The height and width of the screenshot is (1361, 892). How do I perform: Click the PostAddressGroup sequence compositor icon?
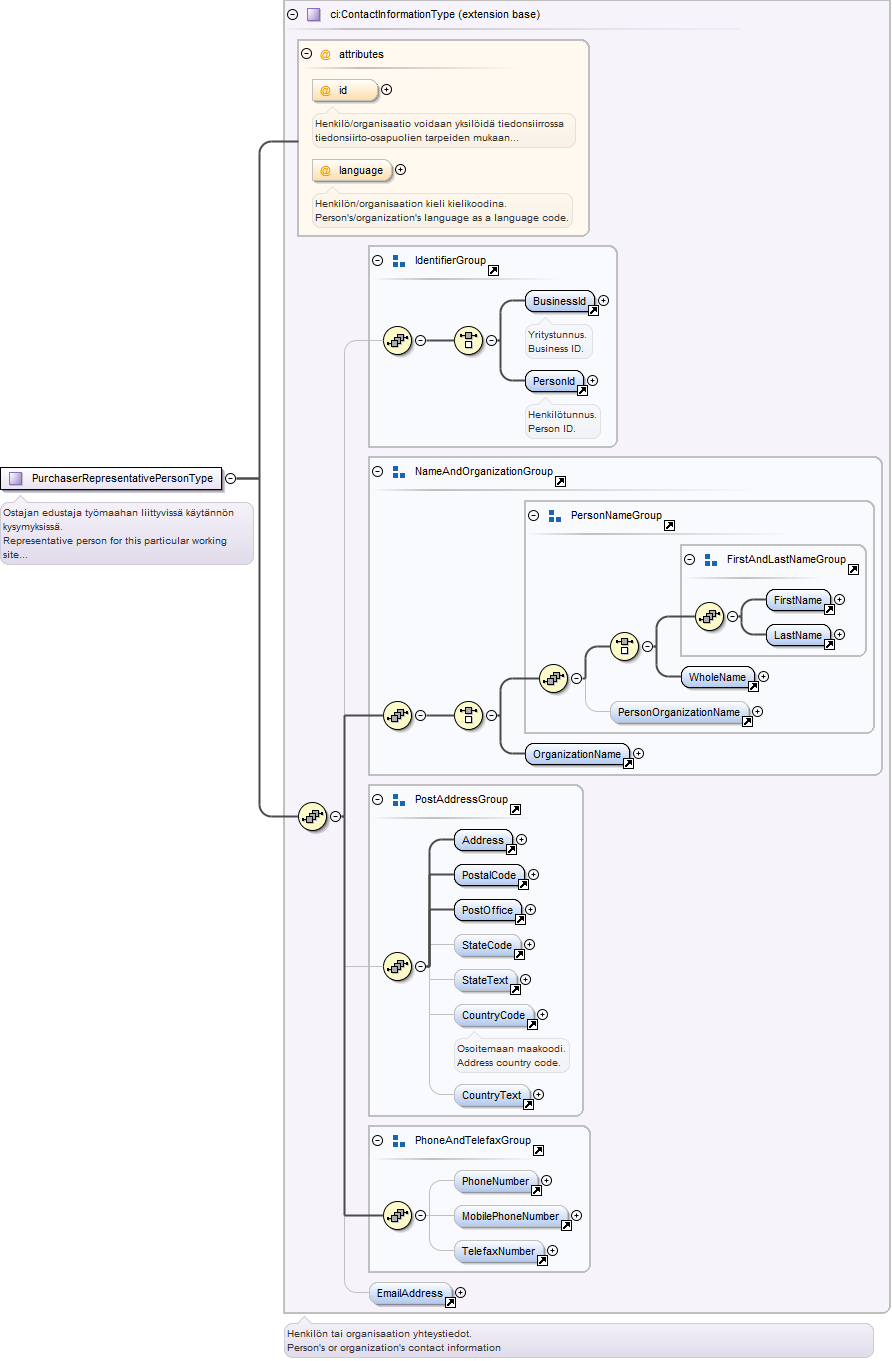click(x=398, y=966)
